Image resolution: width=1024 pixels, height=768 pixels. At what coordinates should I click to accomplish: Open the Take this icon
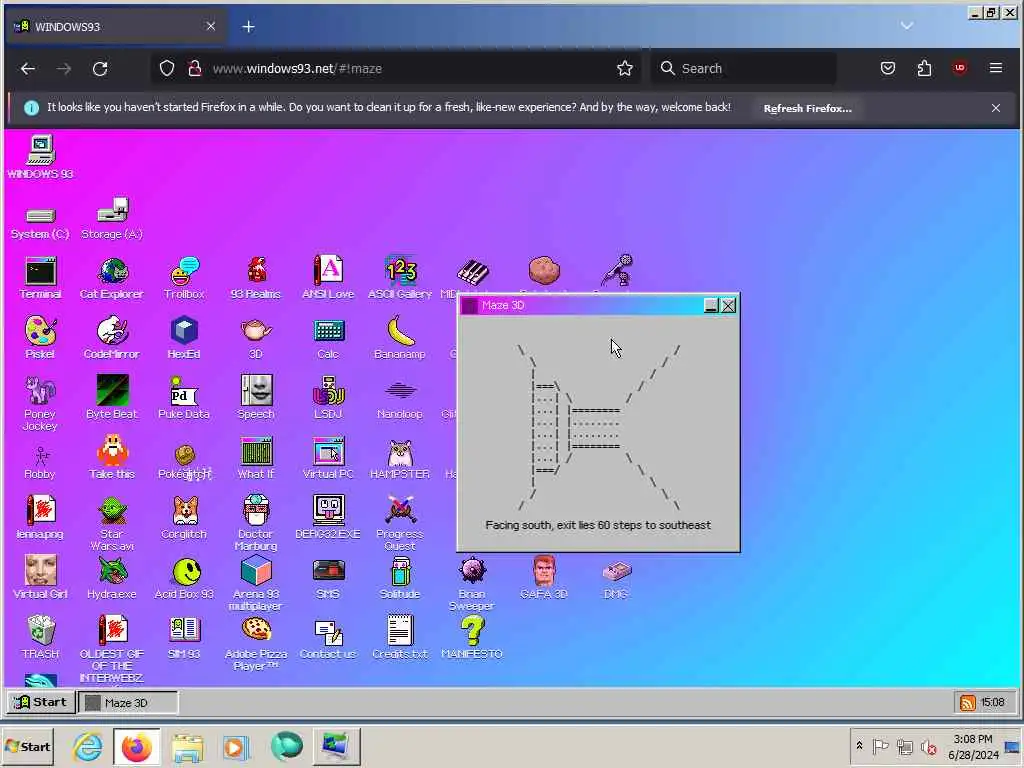(x=112, y=457)
